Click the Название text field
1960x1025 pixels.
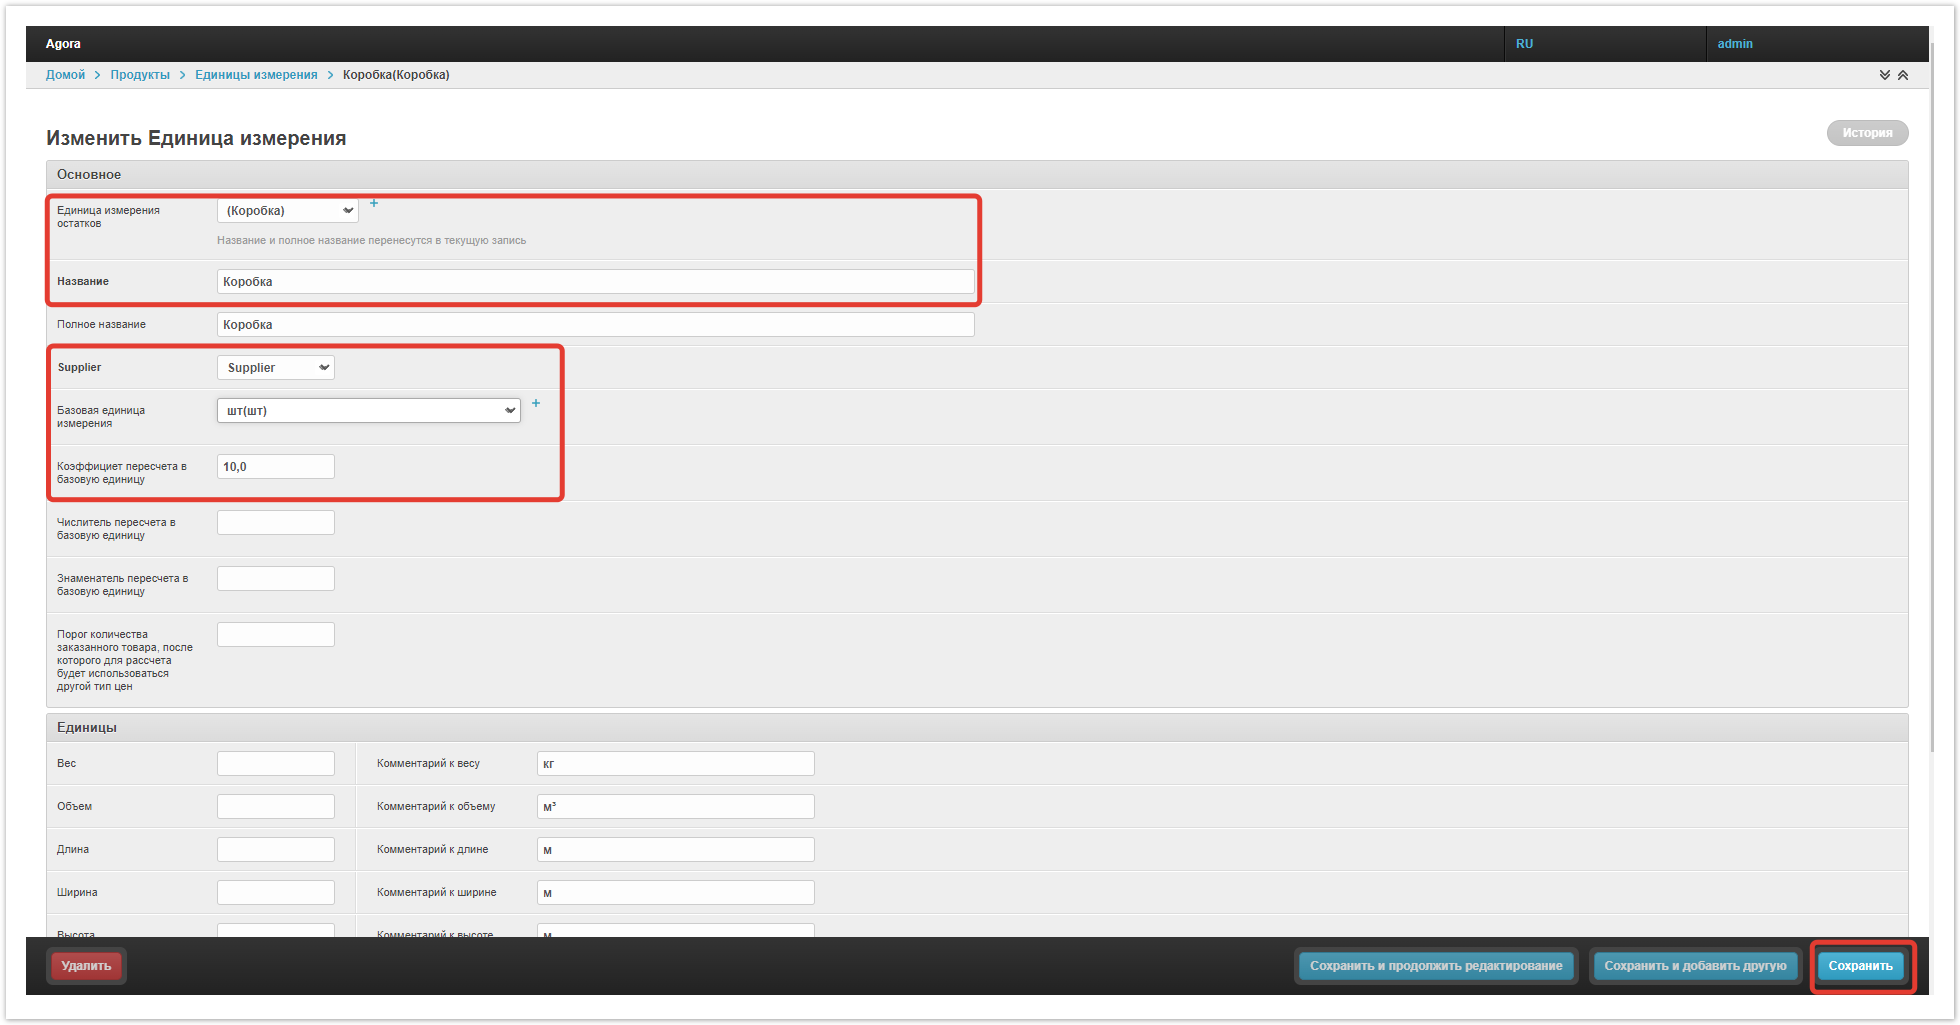click(595, 282)
